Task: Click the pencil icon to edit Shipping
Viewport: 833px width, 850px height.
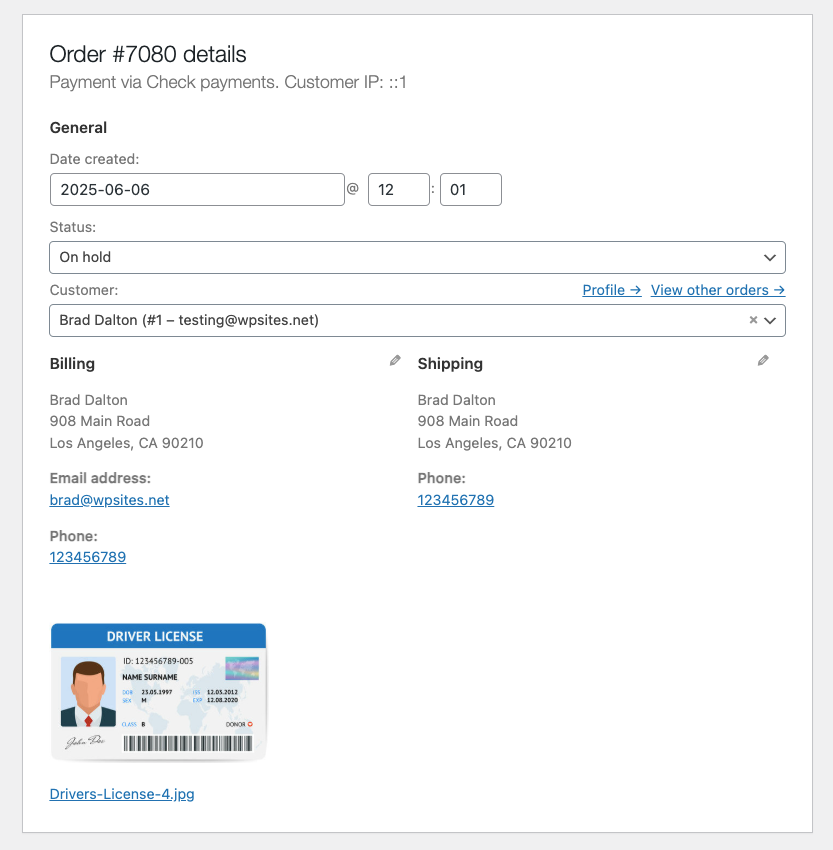Action: point(763,361)
